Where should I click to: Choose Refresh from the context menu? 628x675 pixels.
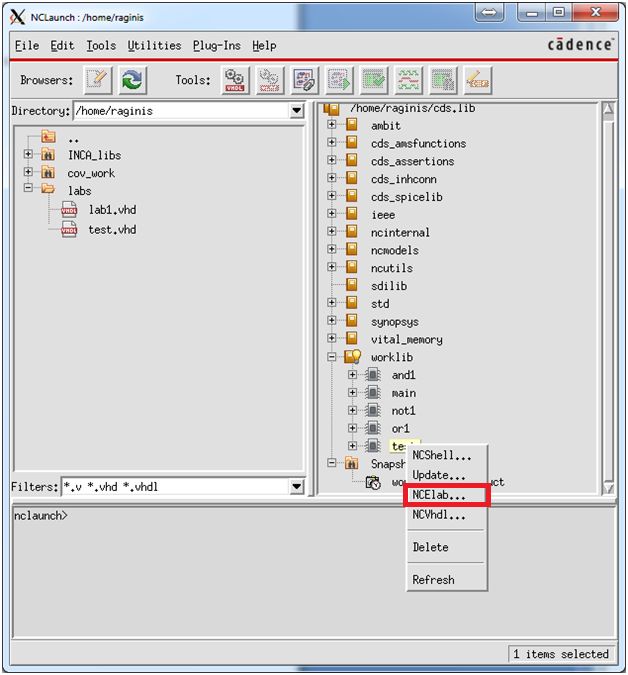(446, 580)
